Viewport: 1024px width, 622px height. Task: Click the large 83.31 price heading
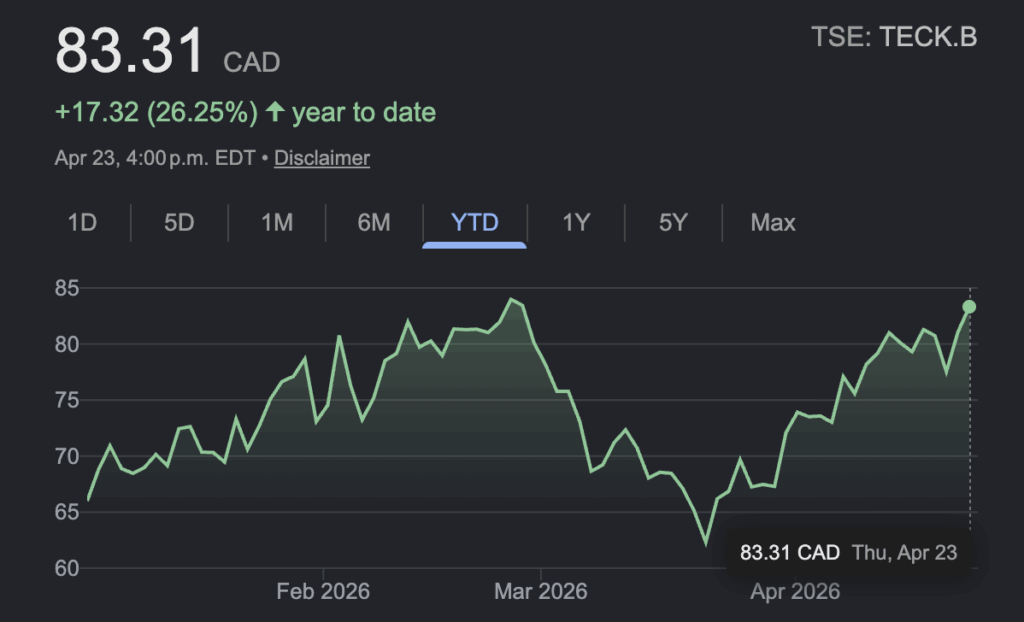coord(130,52)
